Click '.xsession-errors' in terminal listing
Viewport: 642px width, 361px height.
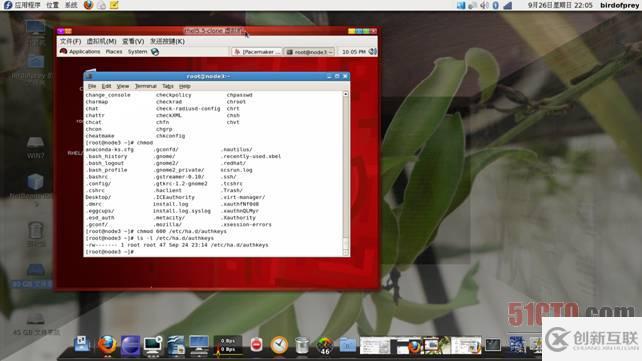point(246,225)
